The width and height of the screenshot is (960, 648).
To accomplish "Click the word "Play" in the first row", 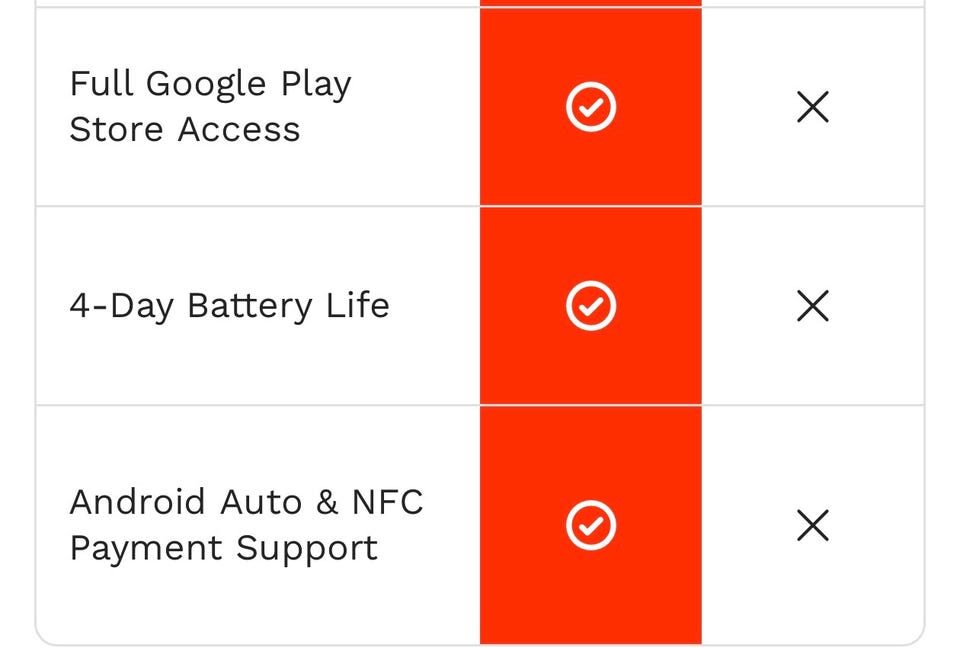I will tap(316, 84).
